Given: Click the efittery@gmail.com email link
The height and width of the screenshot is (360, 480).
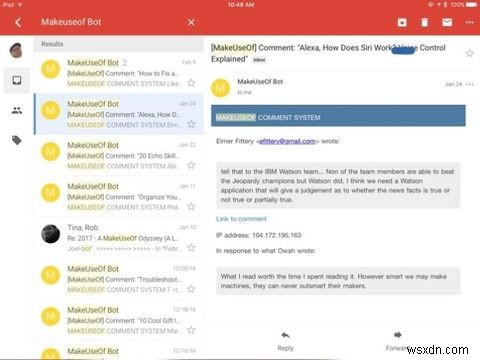Looking at the screenshot, I should click(x=287, y=141).
